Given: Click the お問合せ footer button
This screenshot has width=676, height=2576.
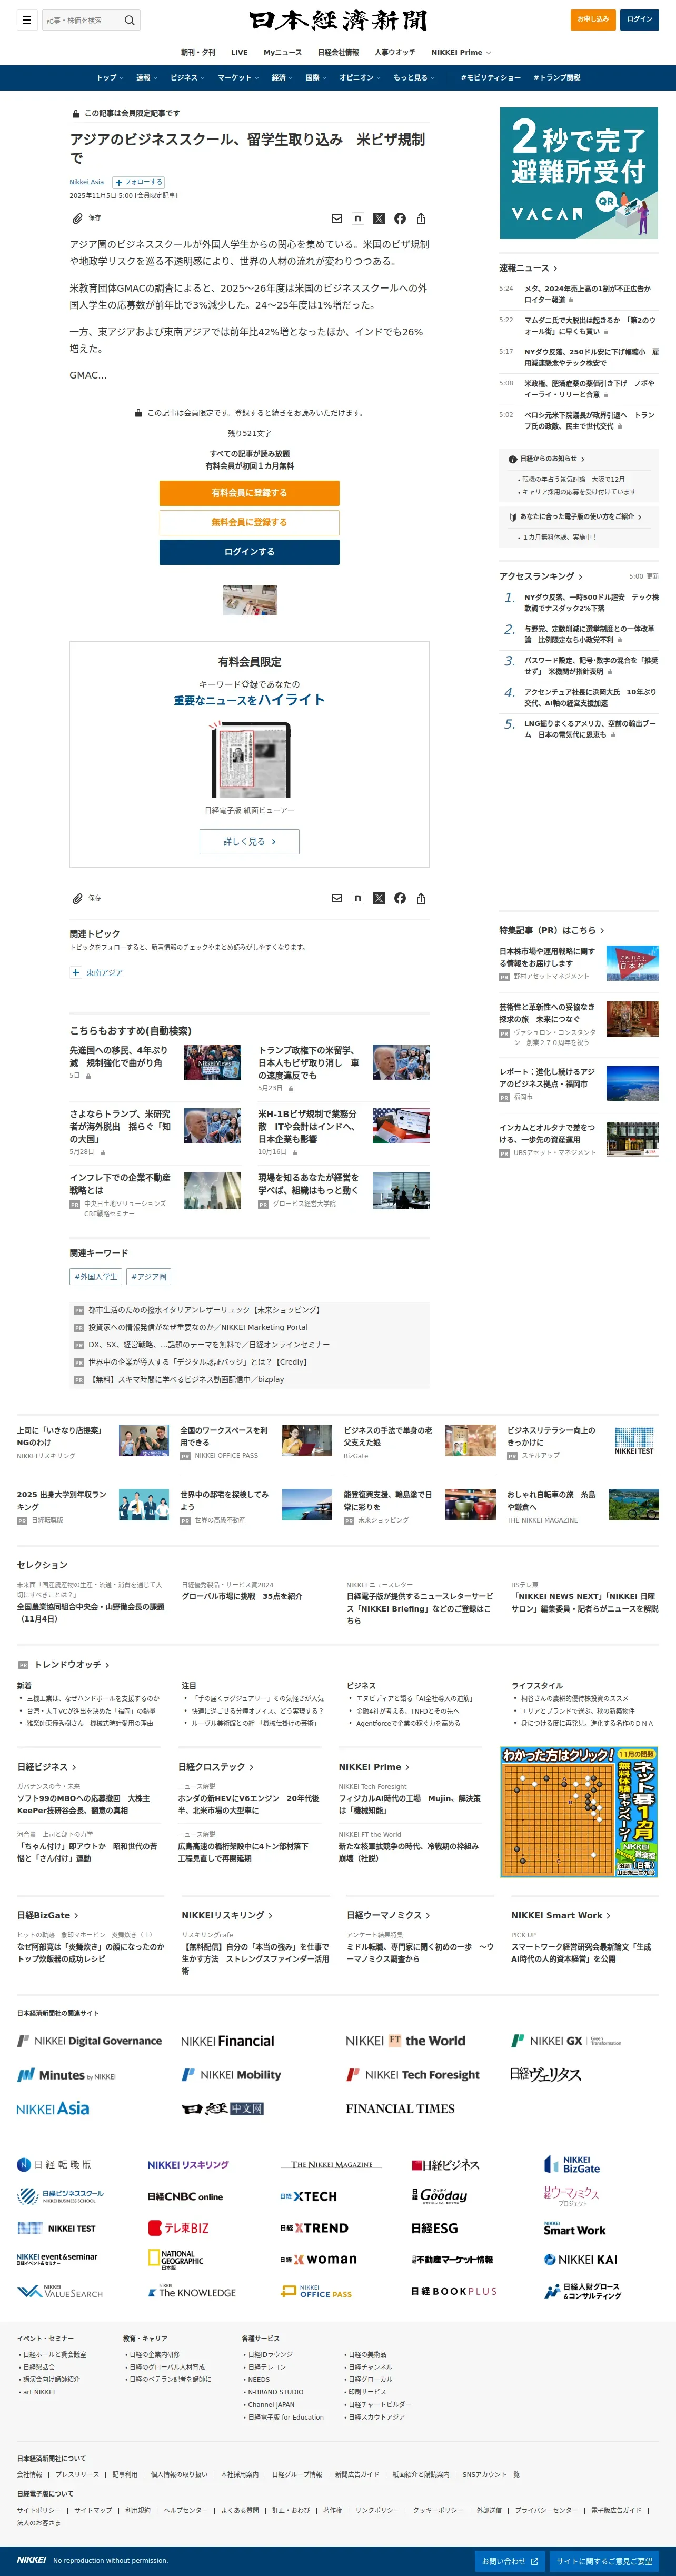Looking at the screenshot, I should click(510, 2561).
